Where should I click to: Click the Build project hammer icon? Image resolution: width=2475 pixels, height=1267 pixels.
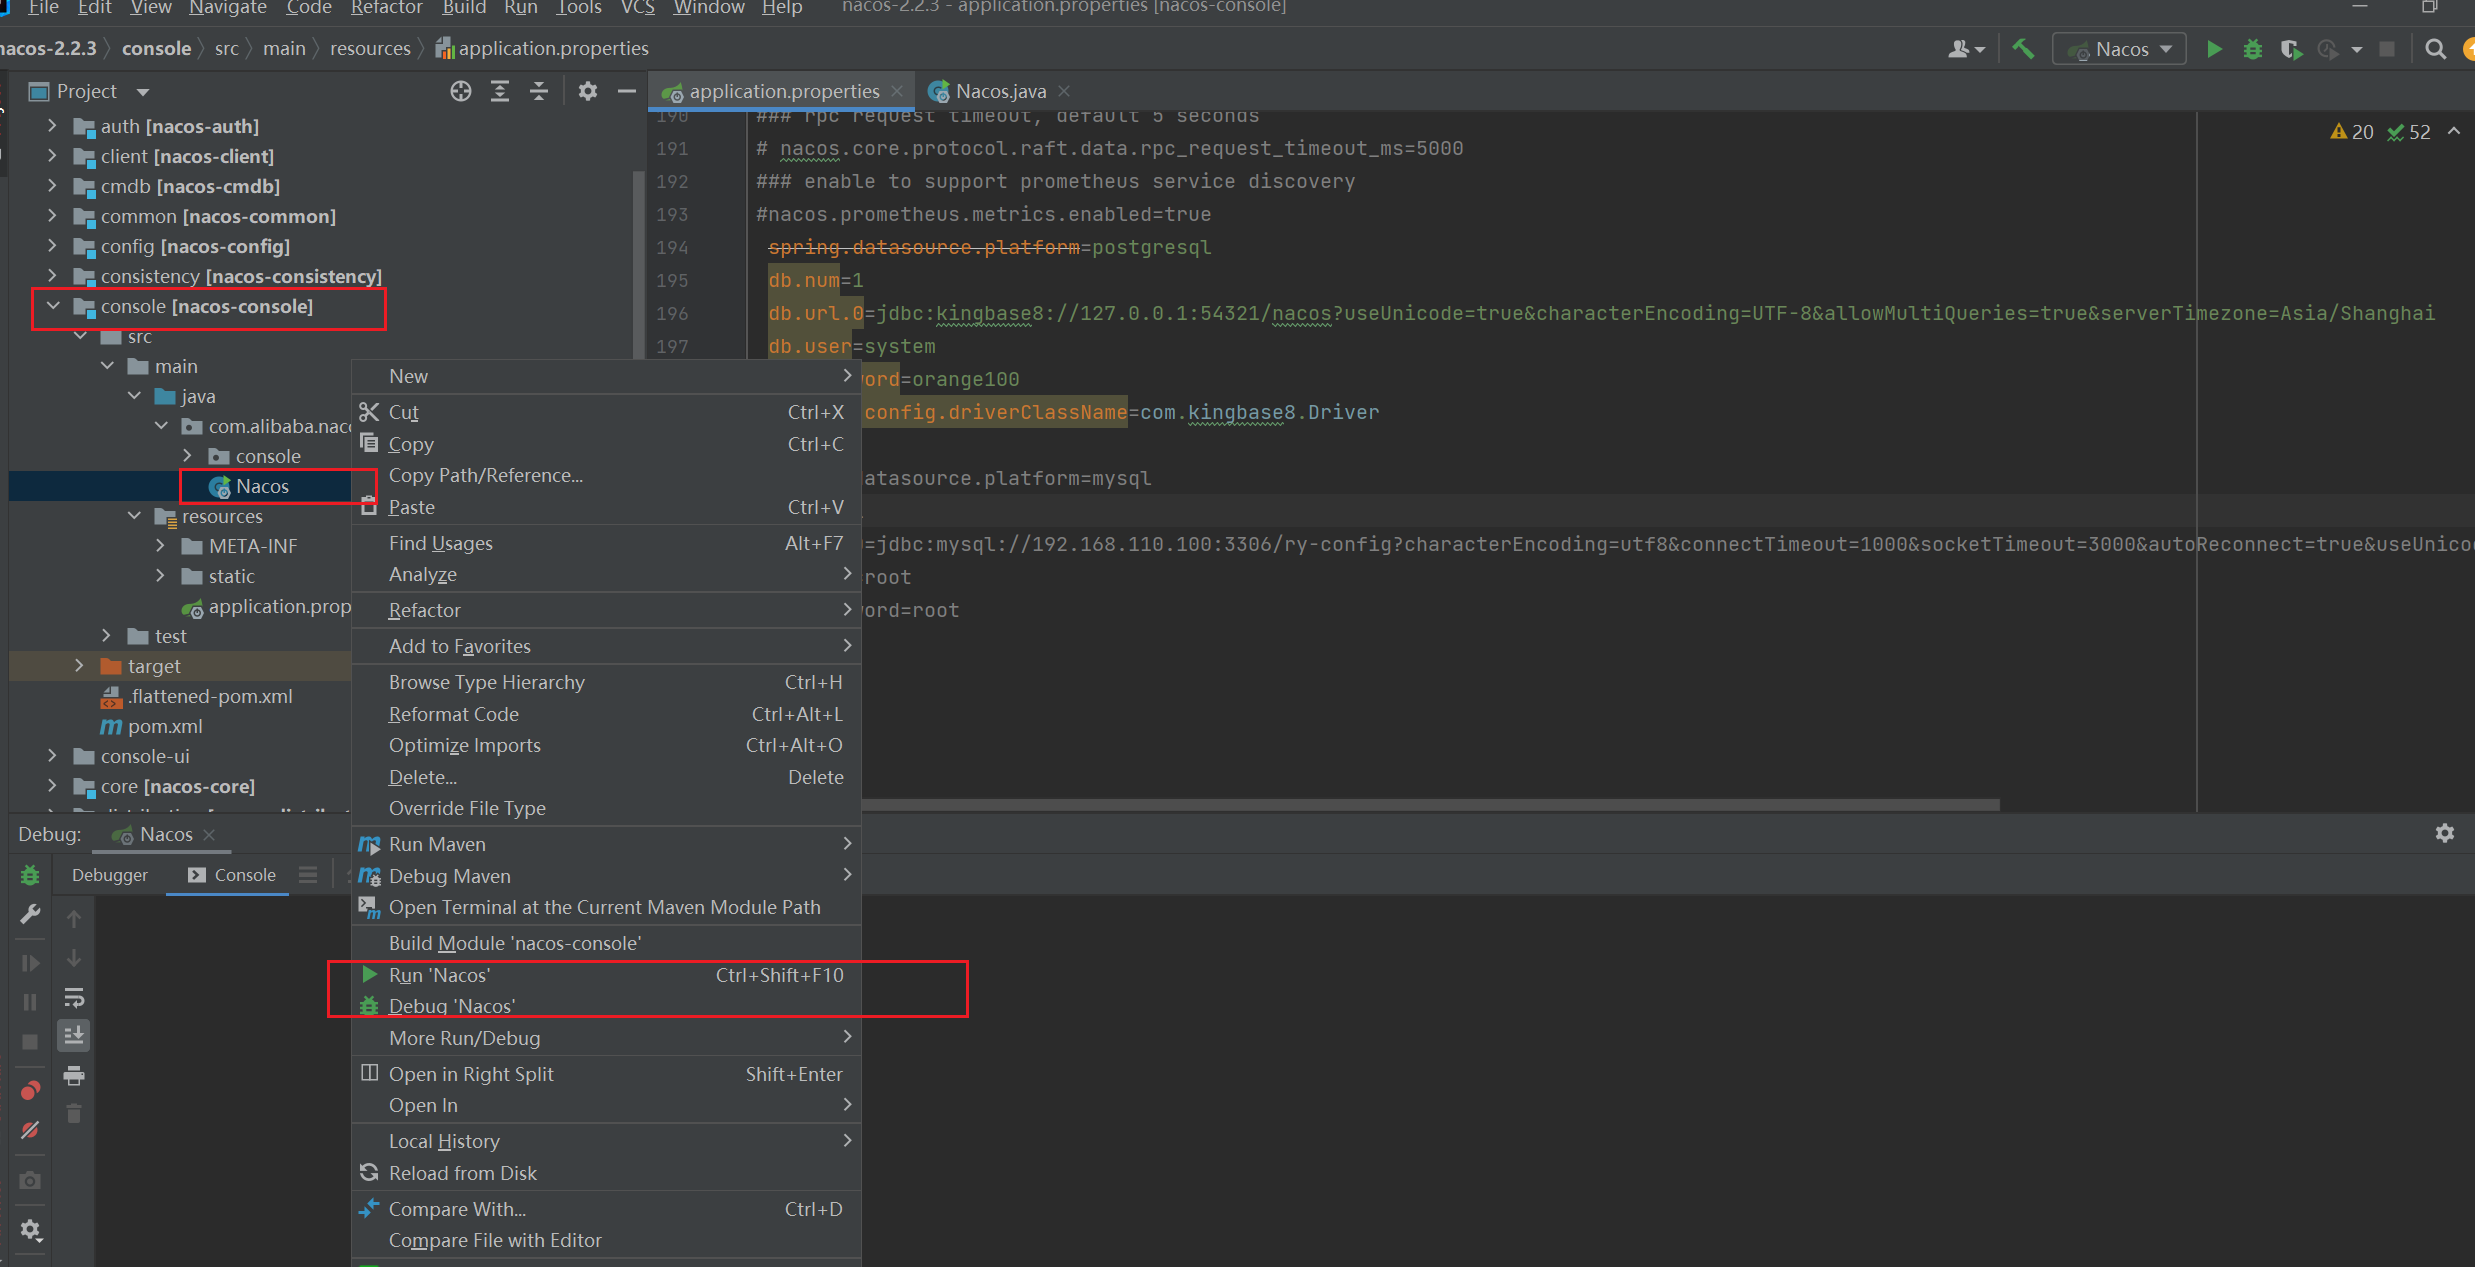[2022, 49]
